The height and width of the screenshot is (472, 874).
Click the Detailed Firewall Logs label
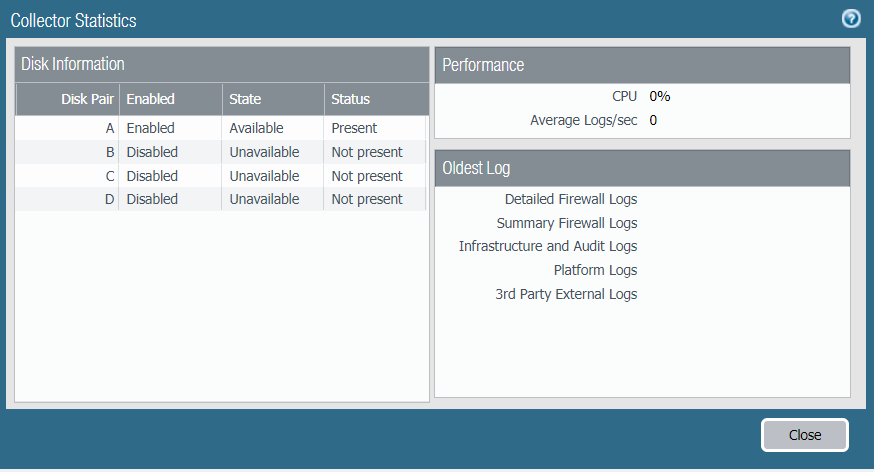pyautogui.click(x=571, y=200)
